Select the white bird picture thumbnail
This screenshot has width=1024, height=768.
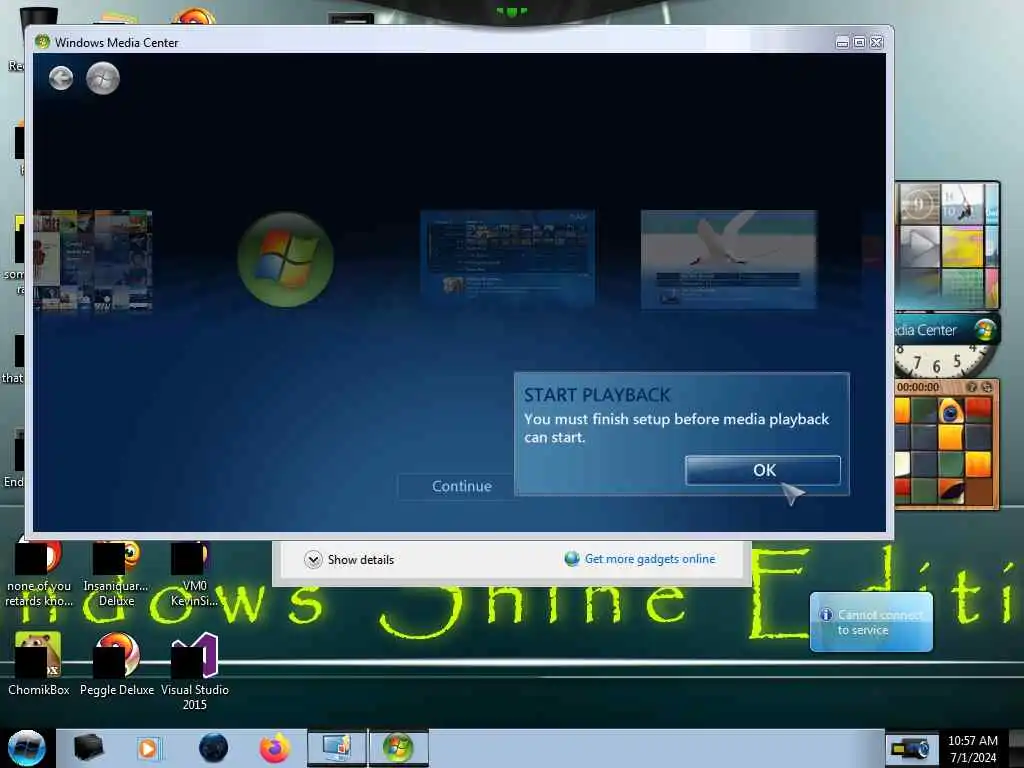(728, 259)
